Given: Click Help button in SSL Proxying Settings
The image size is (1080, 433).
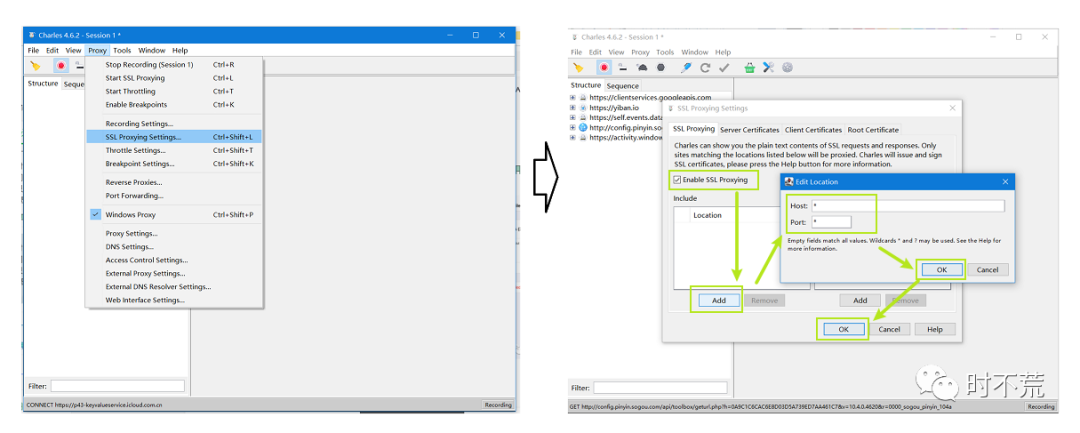Looking at the screenshot, I should click(x=935, y=329).
